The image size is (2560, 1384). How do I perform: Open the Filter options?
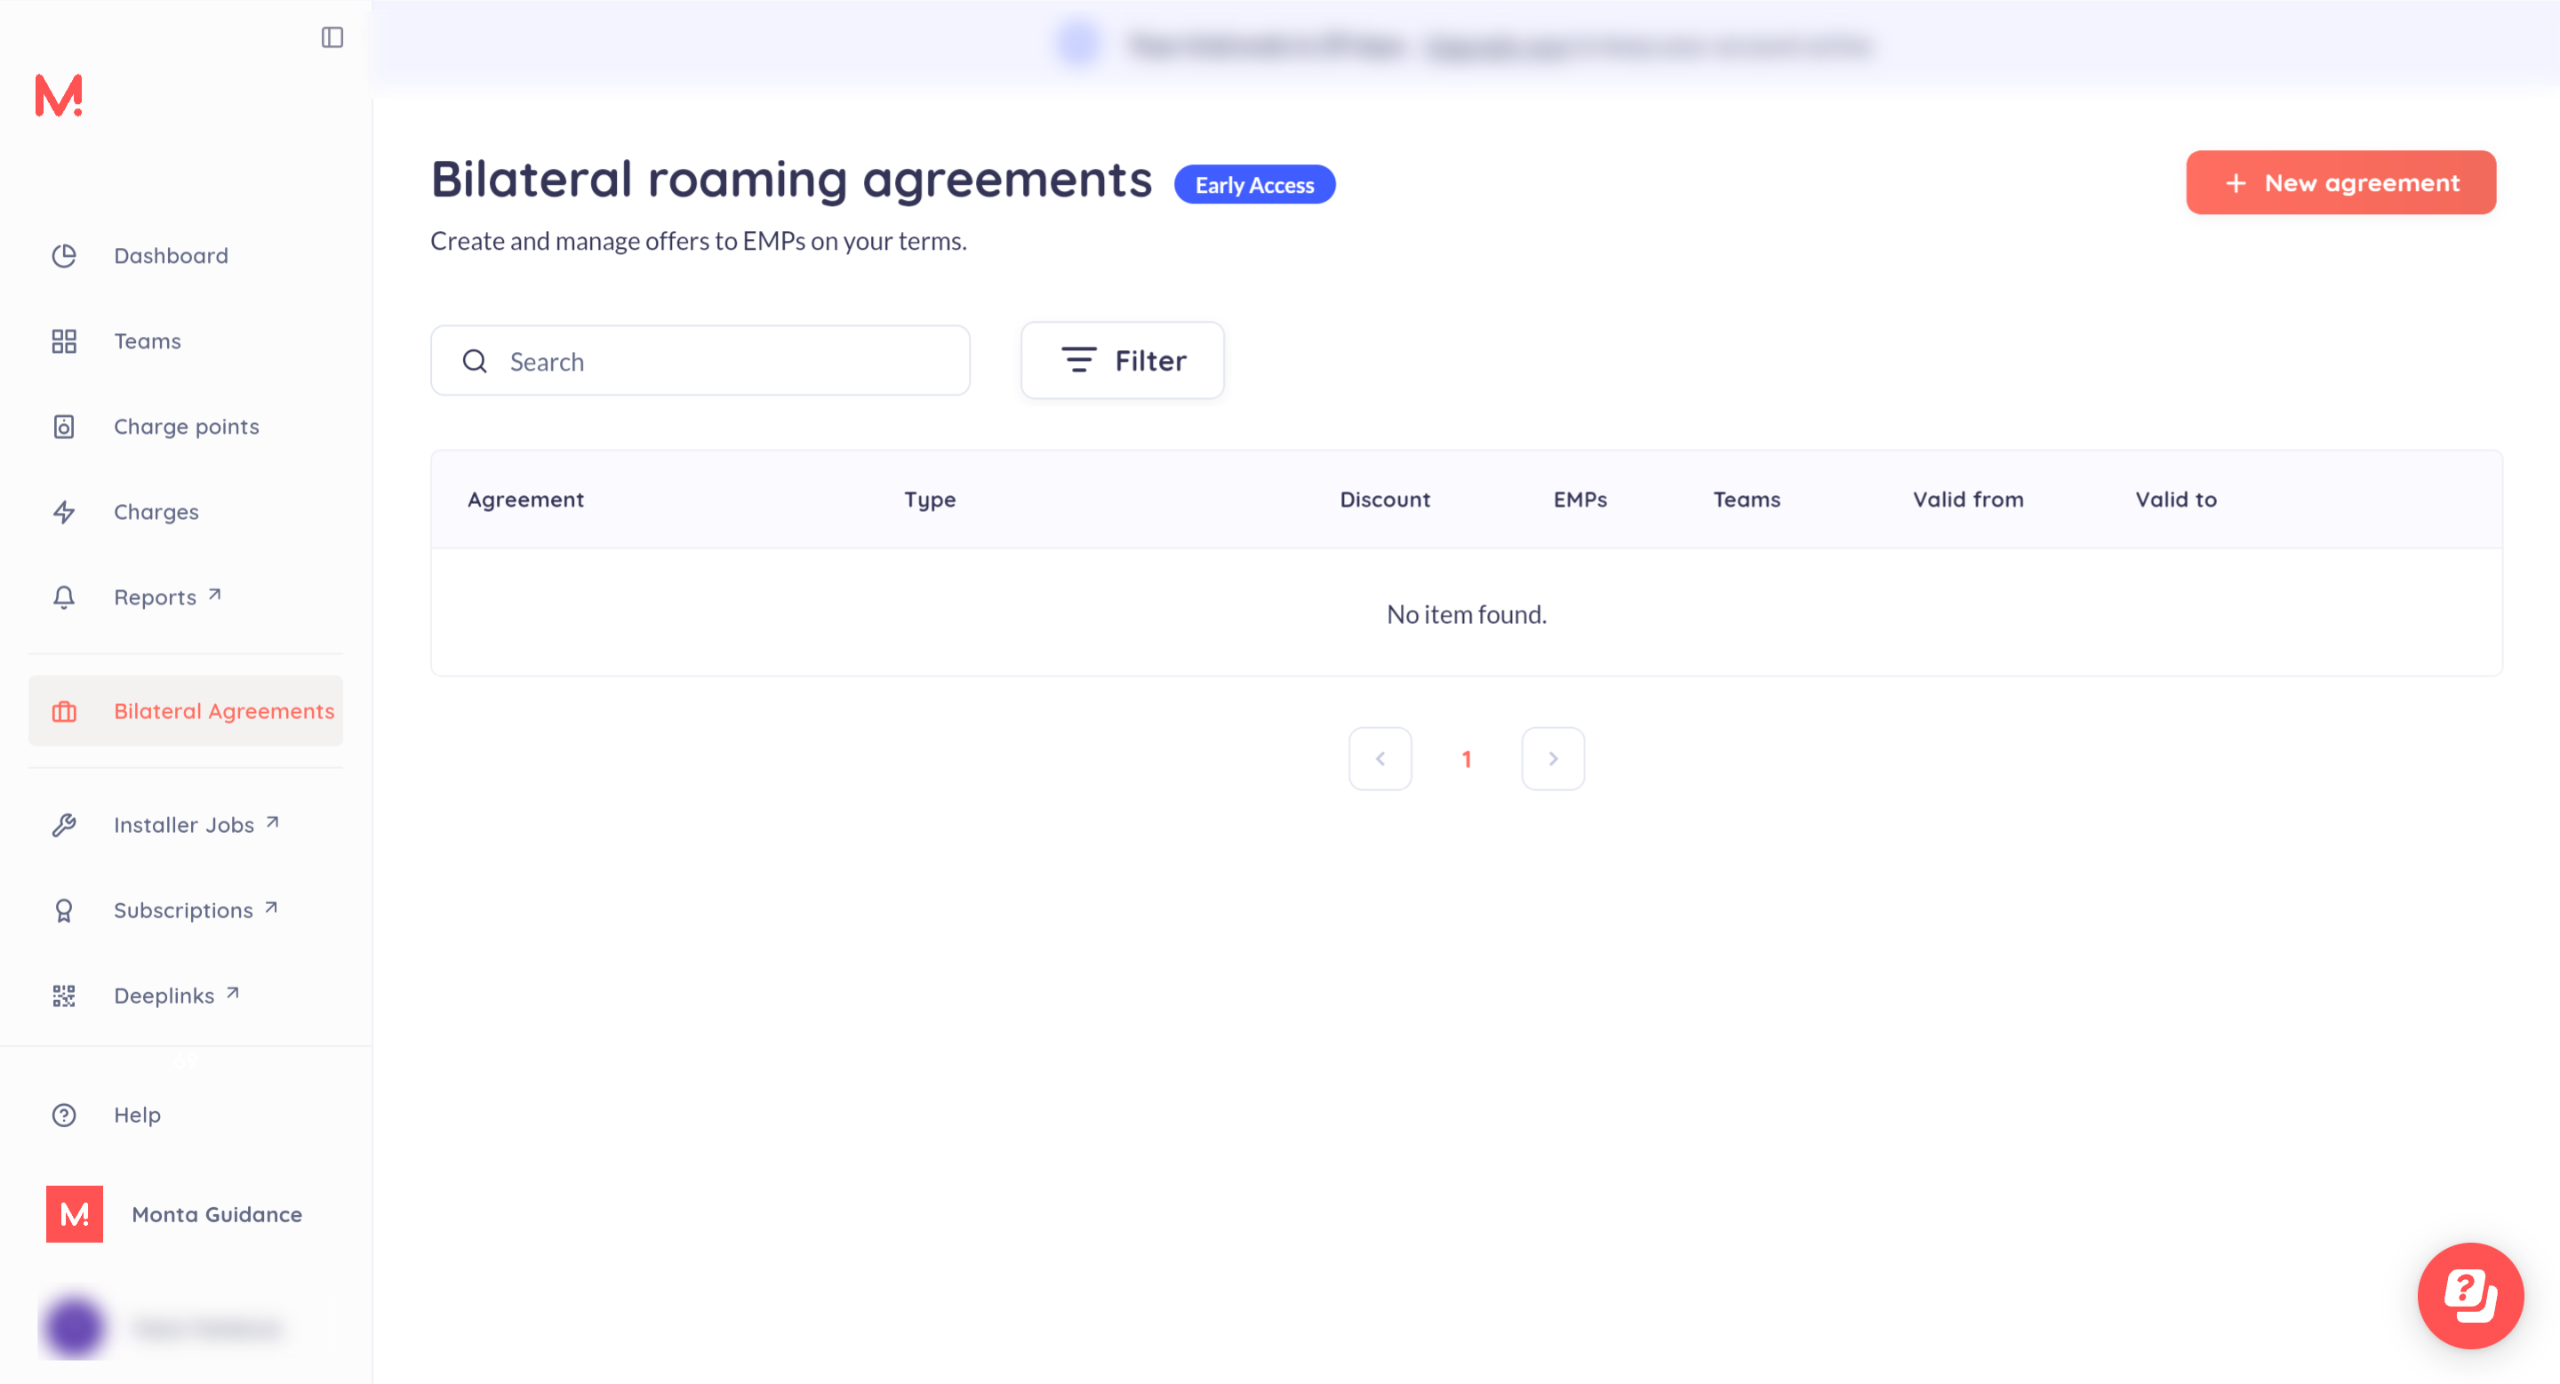1122,361
